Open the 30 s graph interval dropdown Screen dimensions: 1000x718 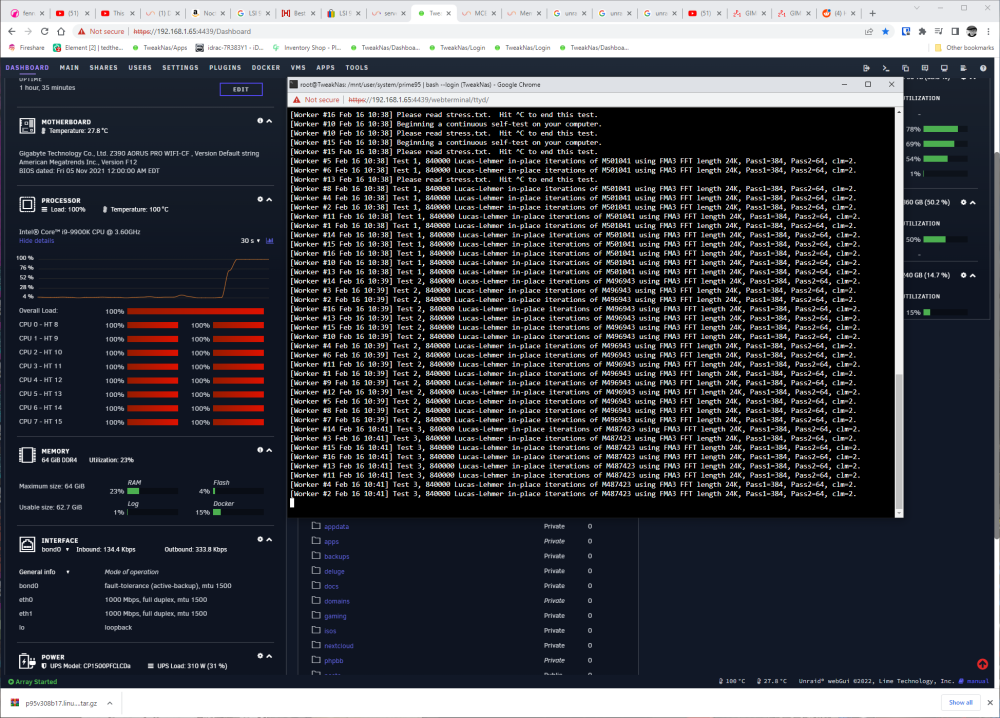point(250,240)
